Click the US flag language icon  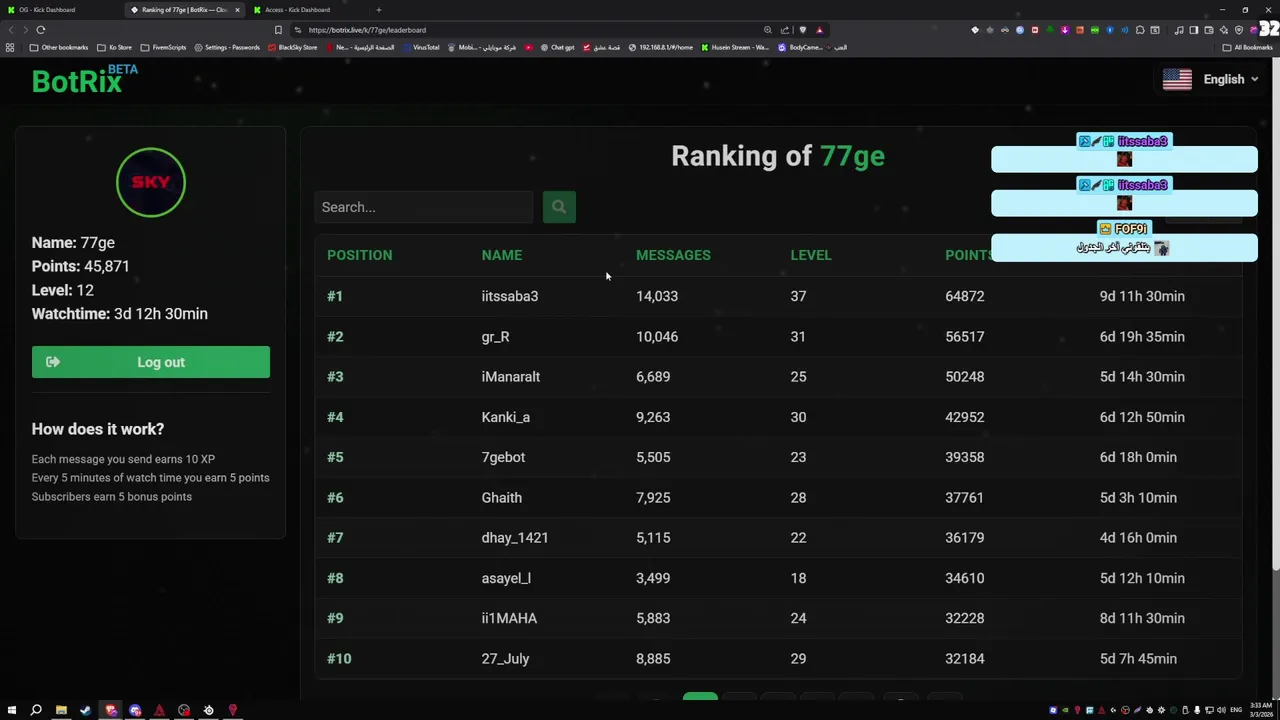1177,79
